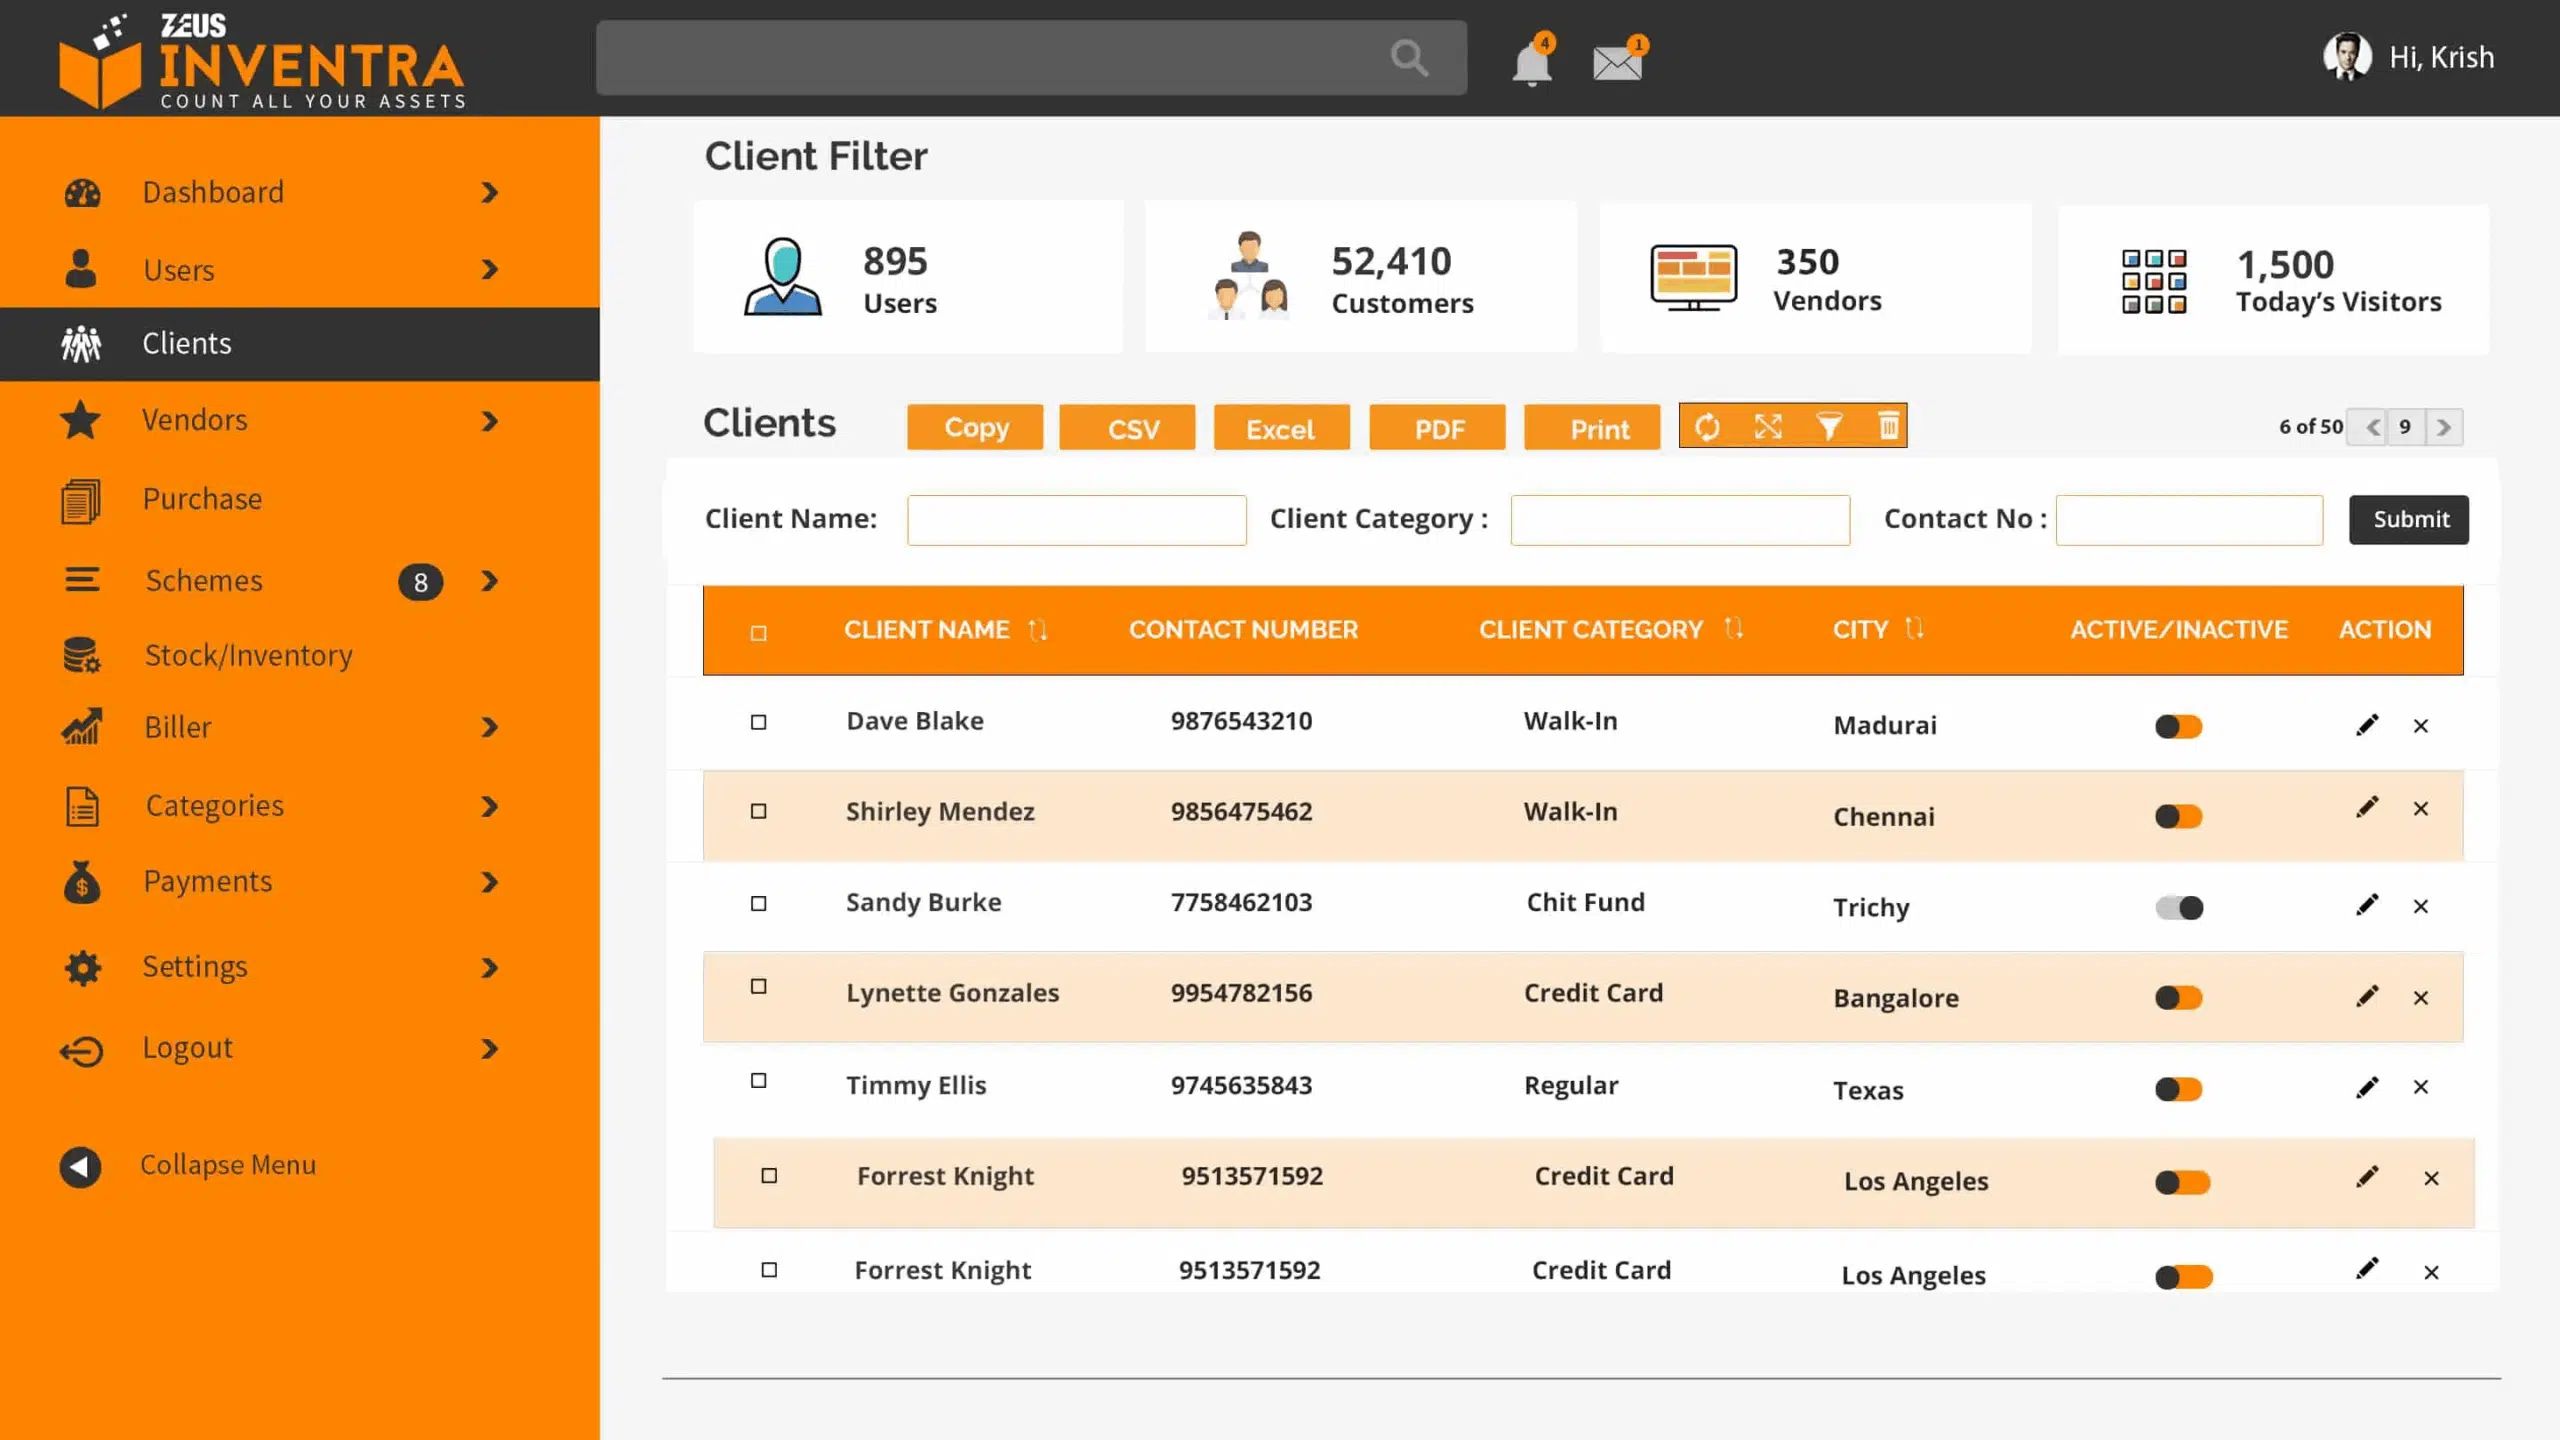Toggle active switch for Lynette Gonzales

[x=2179, y=998]
